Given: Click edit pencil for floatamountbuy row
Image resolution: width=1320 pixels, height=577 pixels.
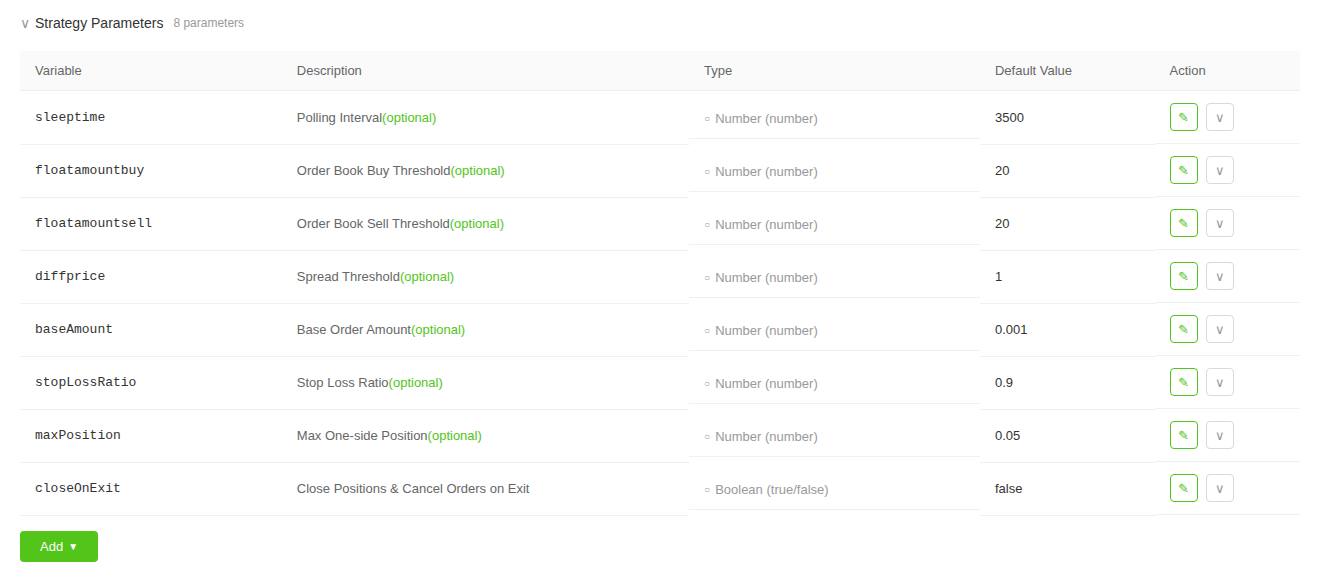Looking at the screenshot, I should coord(1183,170).
